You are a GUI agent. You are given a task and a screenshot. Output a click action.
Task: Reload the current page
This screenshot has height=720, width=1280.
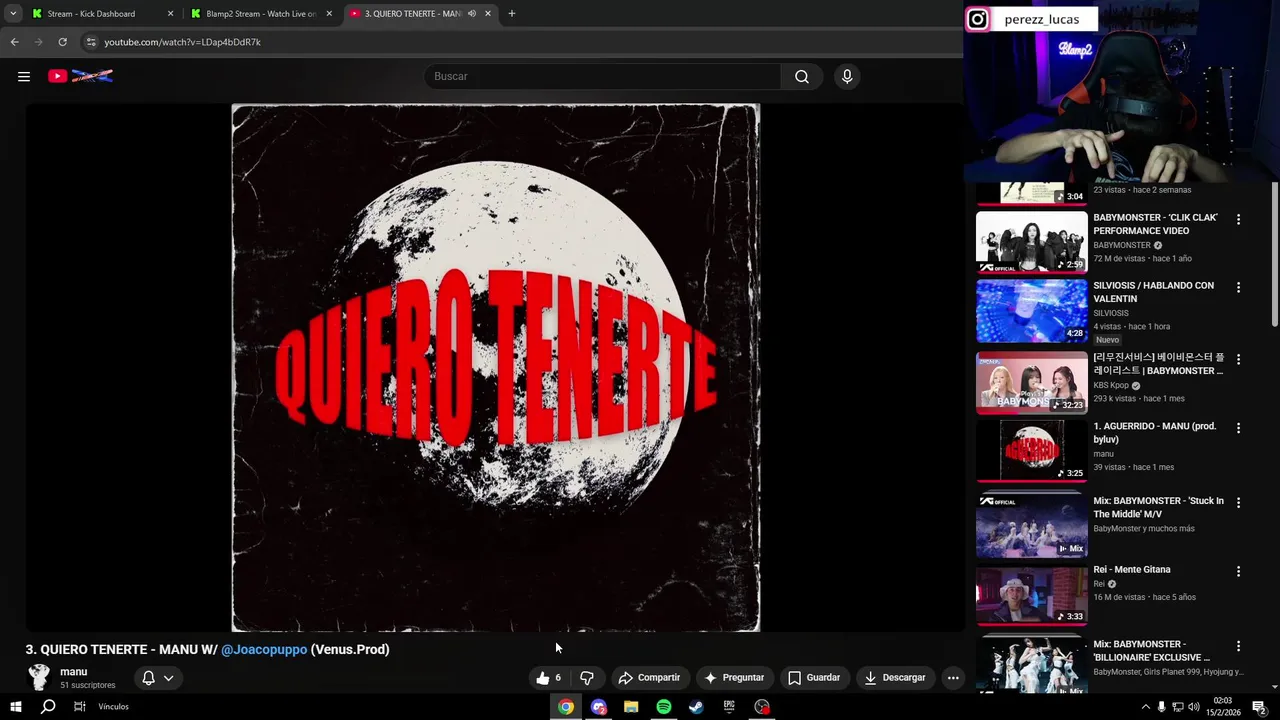[x=62, y=42]
